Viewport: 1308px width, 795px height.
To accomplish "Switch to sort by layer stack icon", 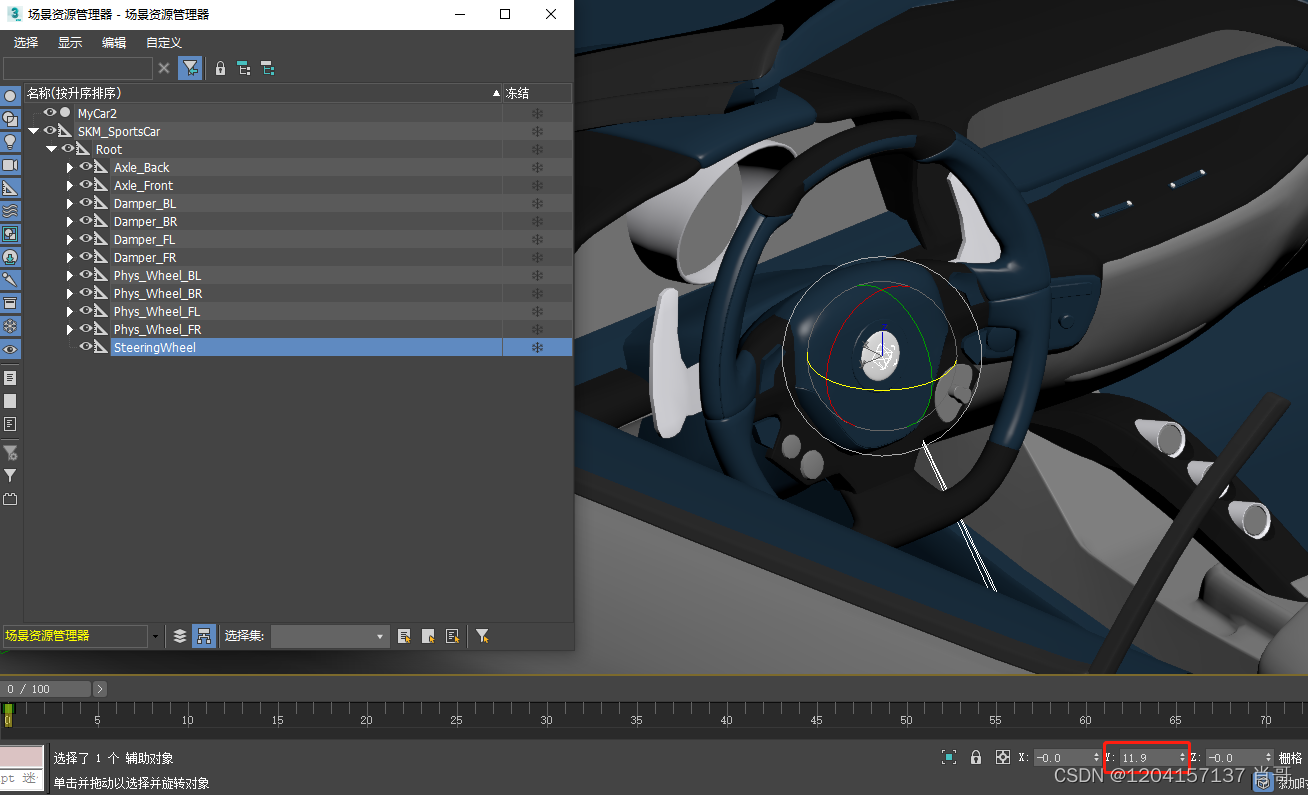I will tap(180, 636).
